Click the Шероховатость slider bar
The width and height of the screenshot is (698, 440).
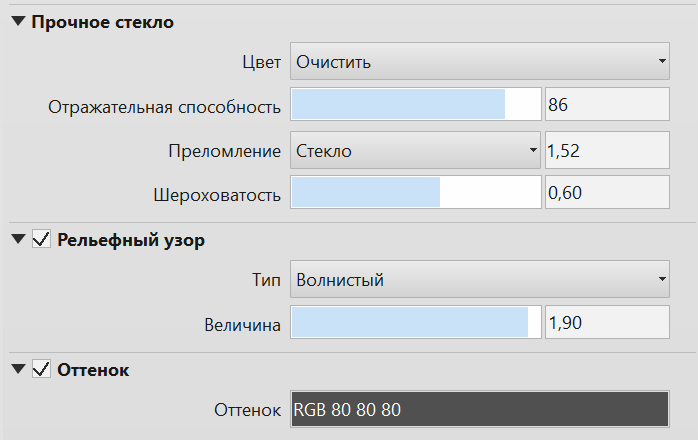pos(415,193)
